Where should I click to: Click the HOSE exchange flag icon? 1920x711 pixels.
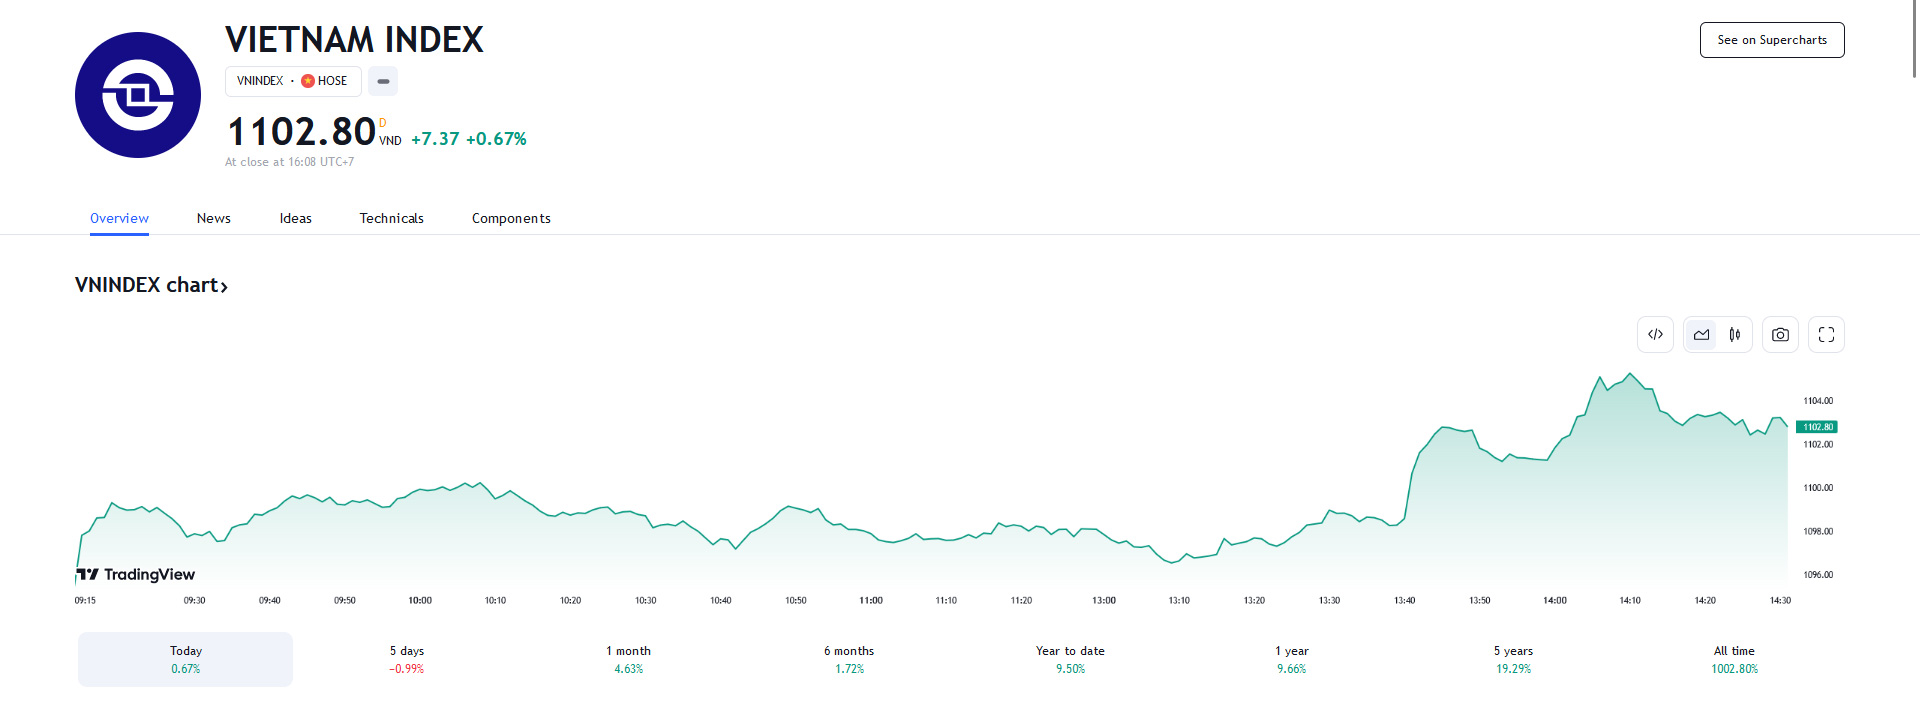(x=308, y=81)
